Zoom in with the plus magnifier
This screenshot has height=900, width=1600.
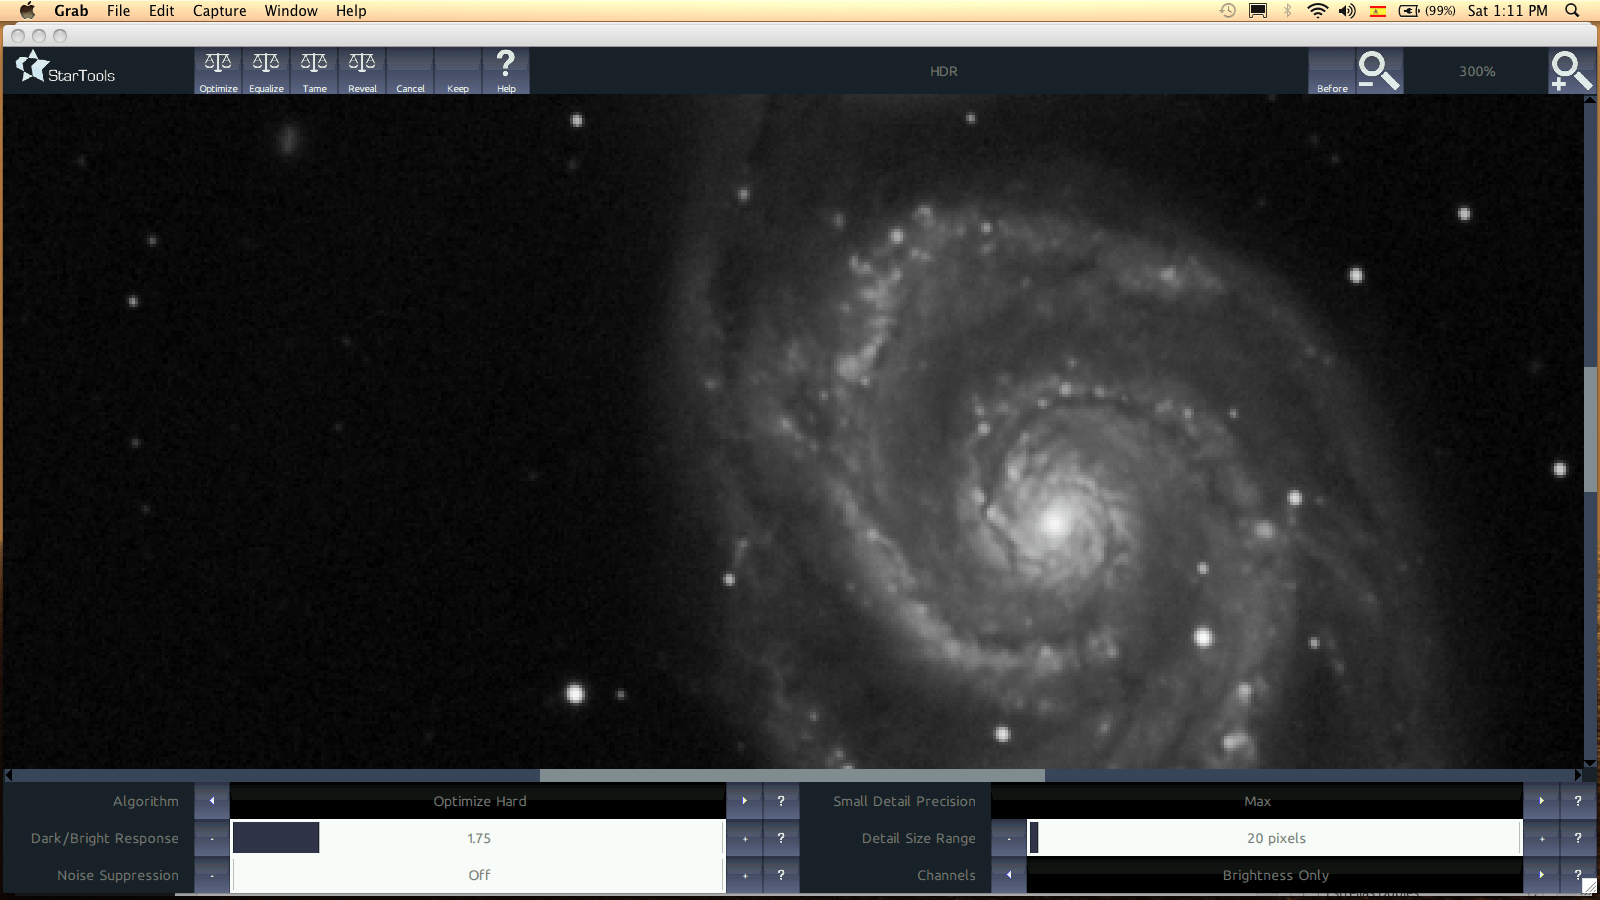coord(1570,71)
